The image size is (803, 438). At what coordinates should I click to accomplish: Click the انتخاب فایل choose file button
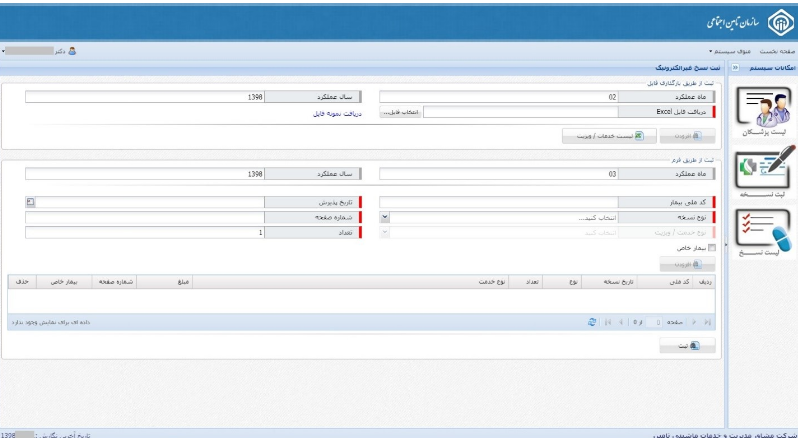point(400,112)
